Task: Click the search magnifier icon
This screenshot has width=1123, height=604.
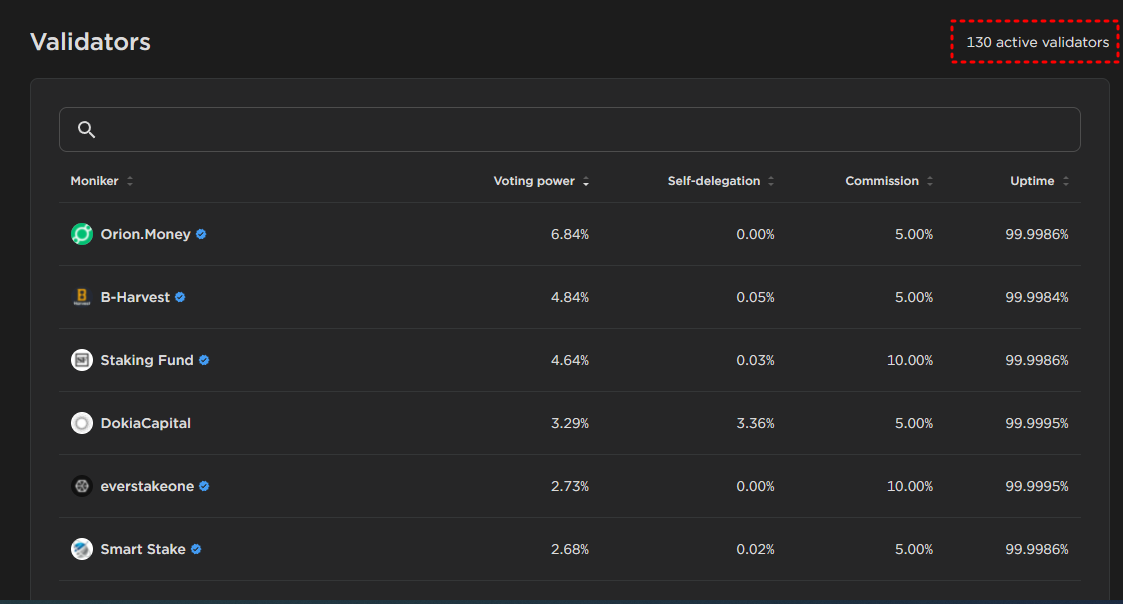Action: [87, 130]
